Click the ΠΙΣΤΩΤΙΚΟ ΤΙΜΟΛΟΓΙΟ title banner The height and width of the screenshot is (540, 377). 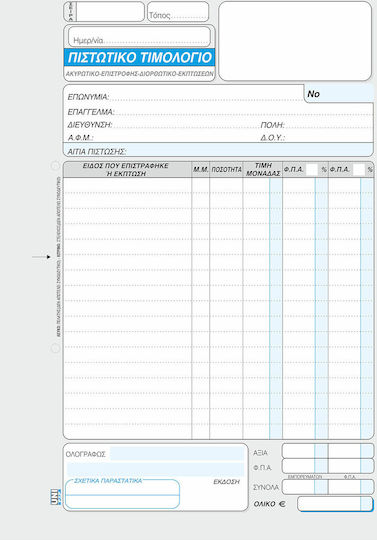click(139, 57)
